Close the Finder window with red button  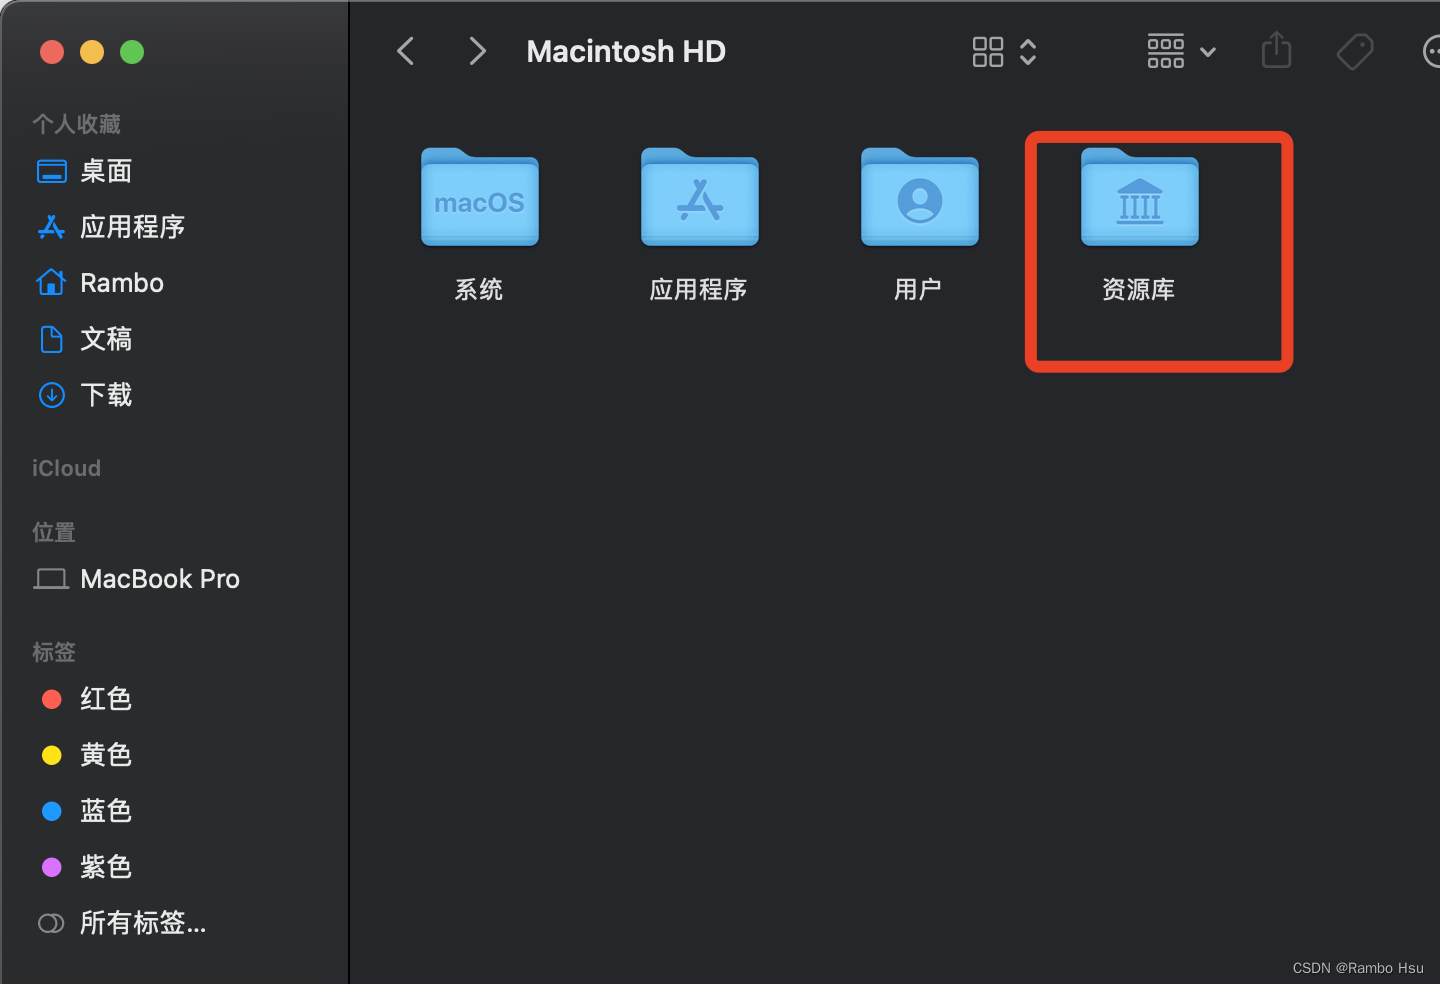[52, 52]
